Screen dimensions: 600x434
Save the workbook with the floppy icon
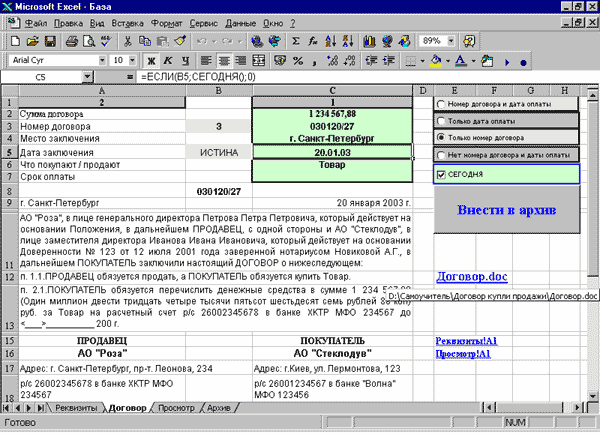click(x=50, y=41)
